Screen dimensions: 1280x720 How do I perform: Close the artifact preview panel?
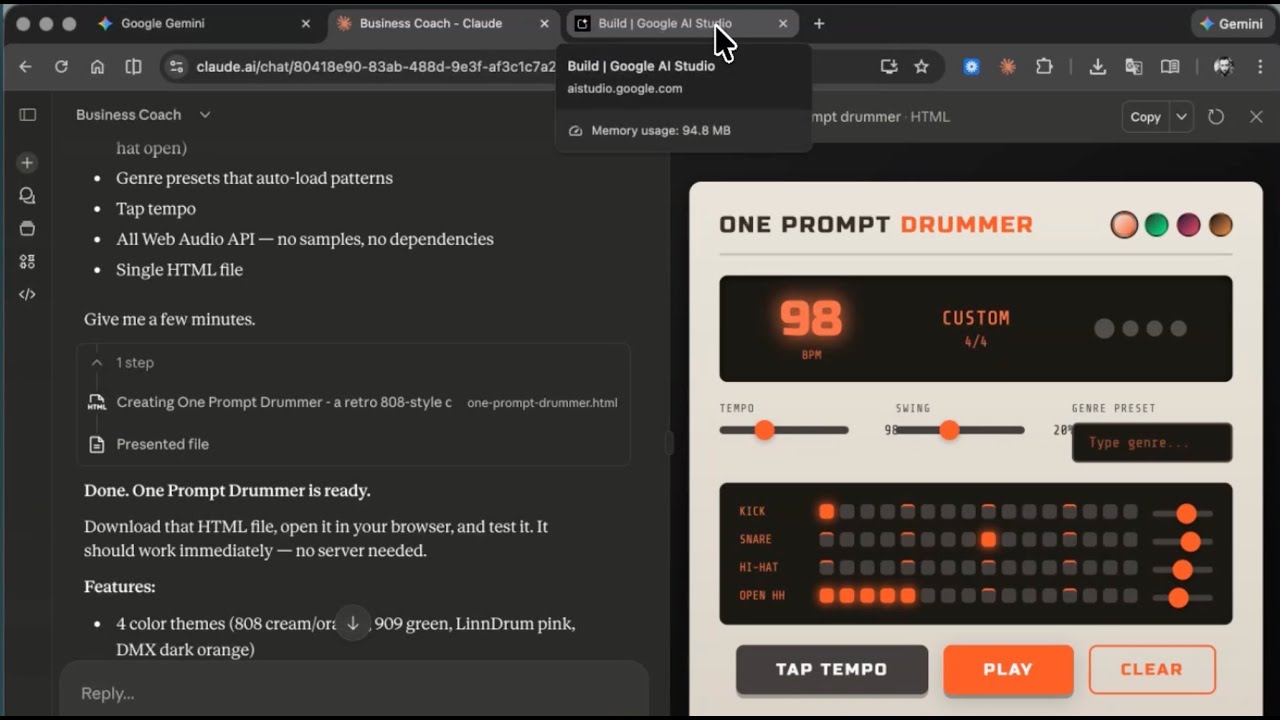1256,116
